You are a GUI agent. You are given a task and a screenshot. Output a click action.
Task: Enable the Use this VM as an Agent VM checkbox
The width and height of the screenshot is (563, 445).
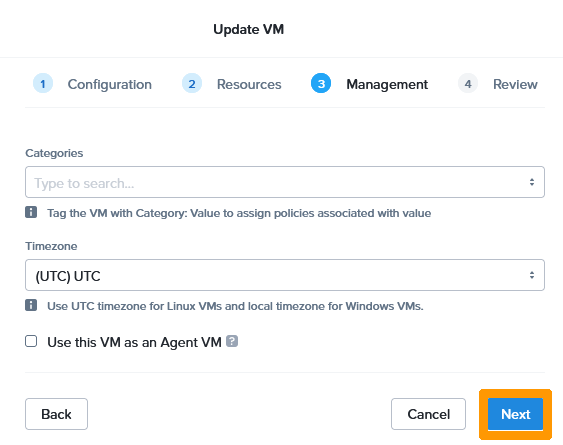pos(31,341)
